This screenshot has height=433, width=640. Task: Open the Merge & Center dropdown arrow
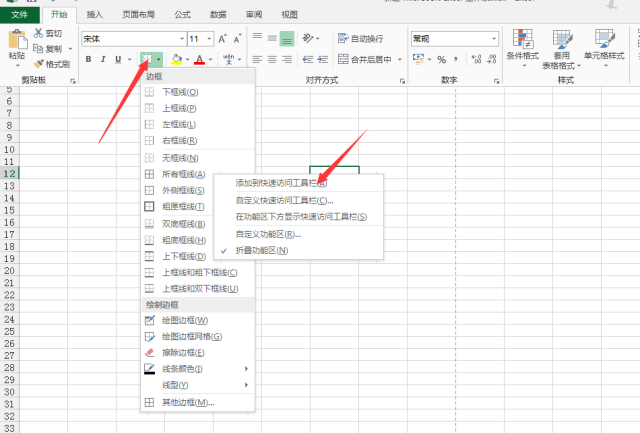coord(400,60)
